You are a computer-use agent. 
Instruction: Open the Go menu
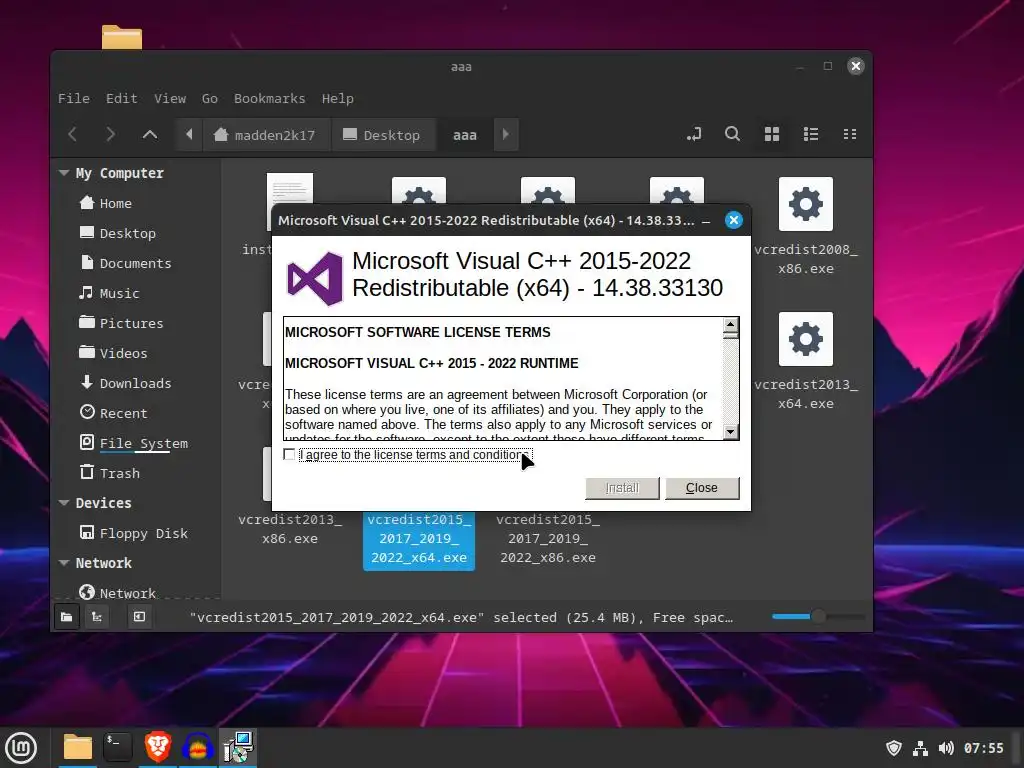210,99
